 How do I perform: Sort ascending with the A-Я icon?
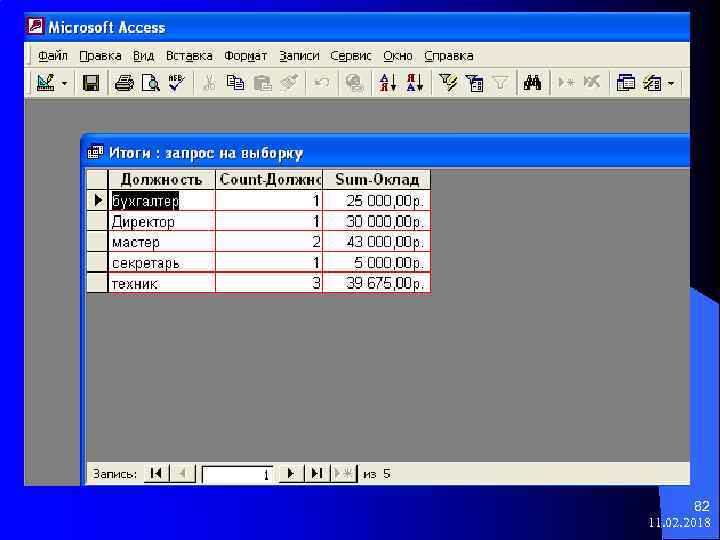click(x=388, y=83)
